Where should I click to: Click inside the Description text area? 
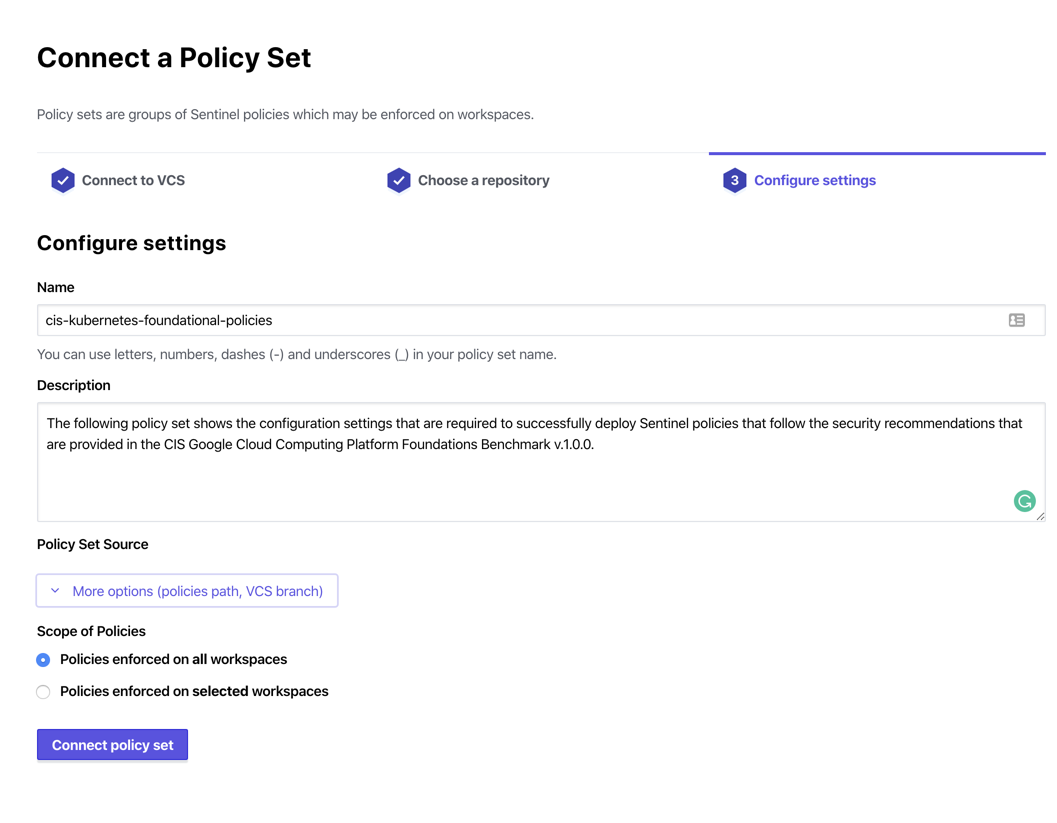pyautogui.click(x=541, y=462)
